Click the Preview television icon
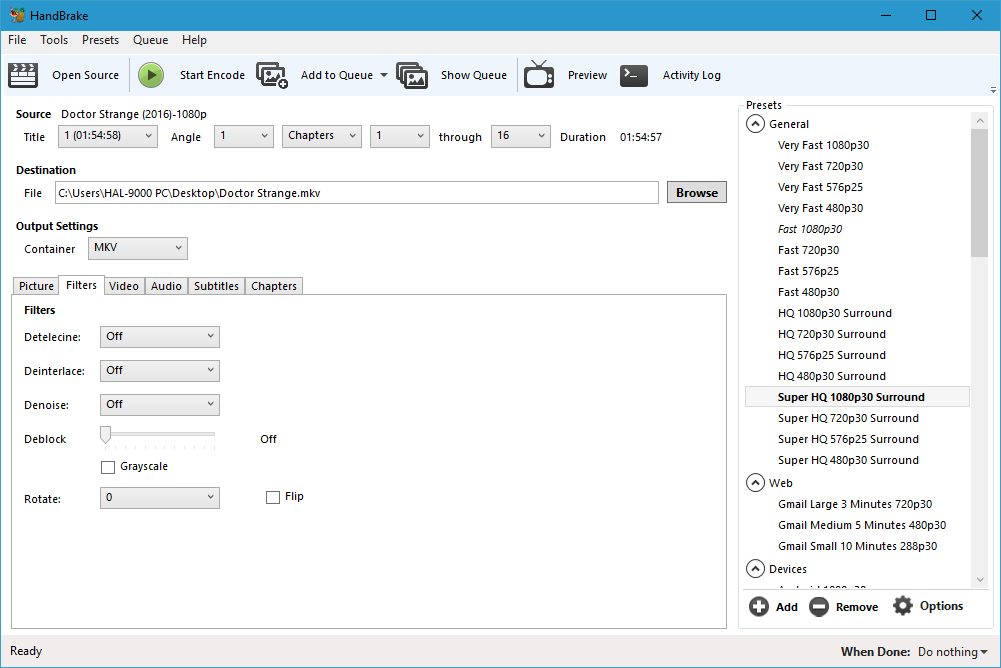 point(539,75)
